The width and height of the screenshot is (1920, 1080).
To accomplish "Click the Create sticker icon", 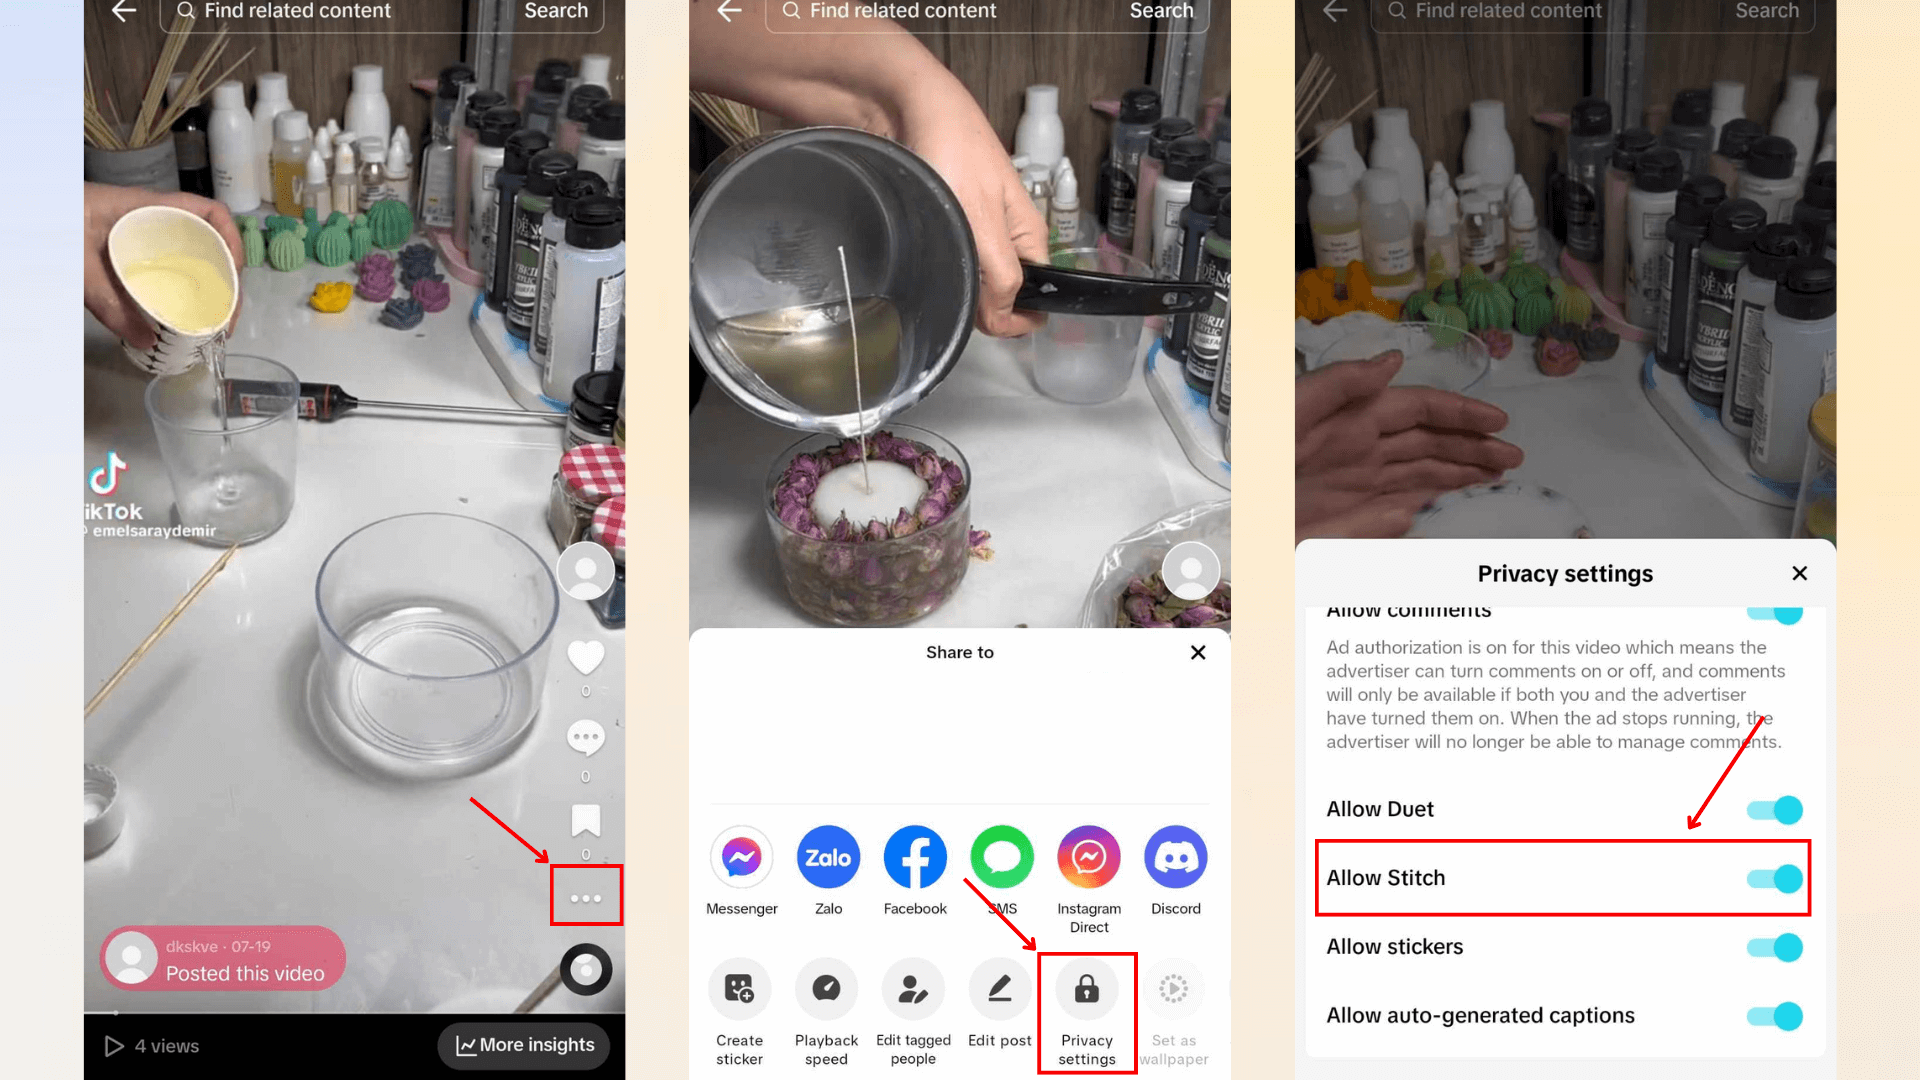I will pyautogui.click(x=740, y=988).
